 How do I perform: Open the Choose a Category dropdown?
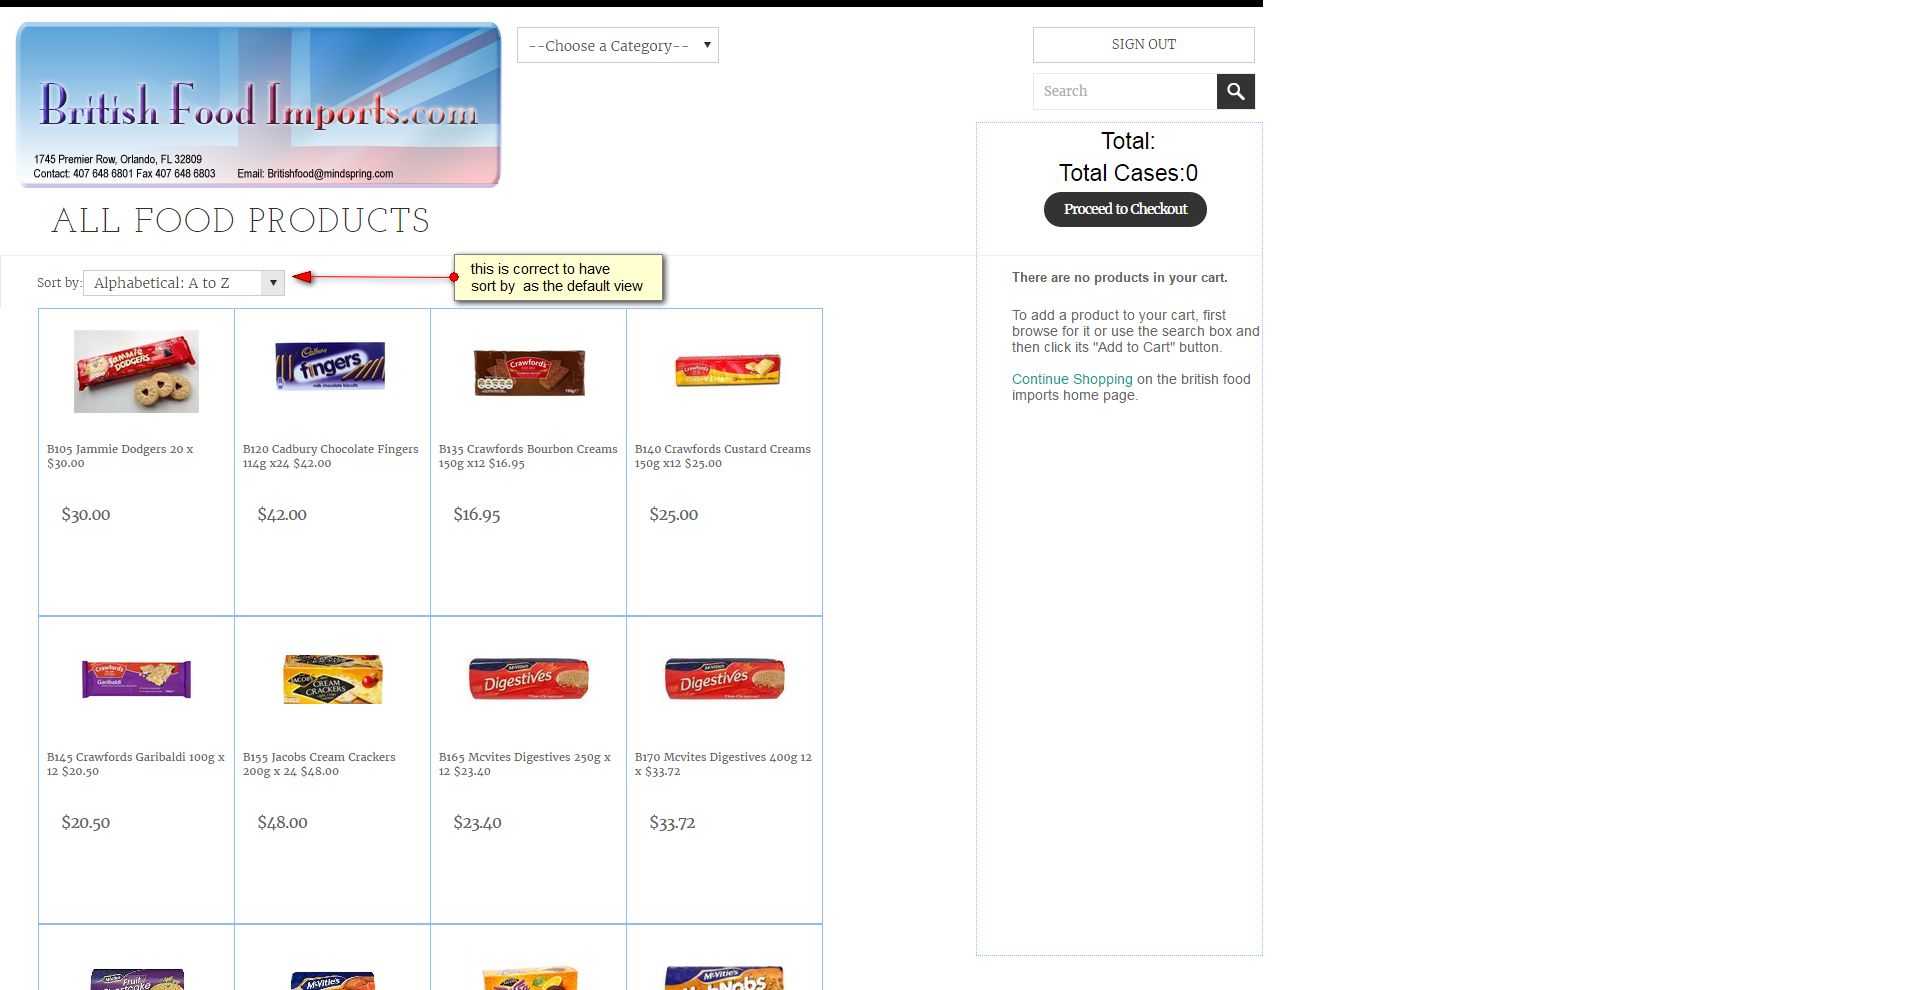pyautogui.click(x=618, y=45)
